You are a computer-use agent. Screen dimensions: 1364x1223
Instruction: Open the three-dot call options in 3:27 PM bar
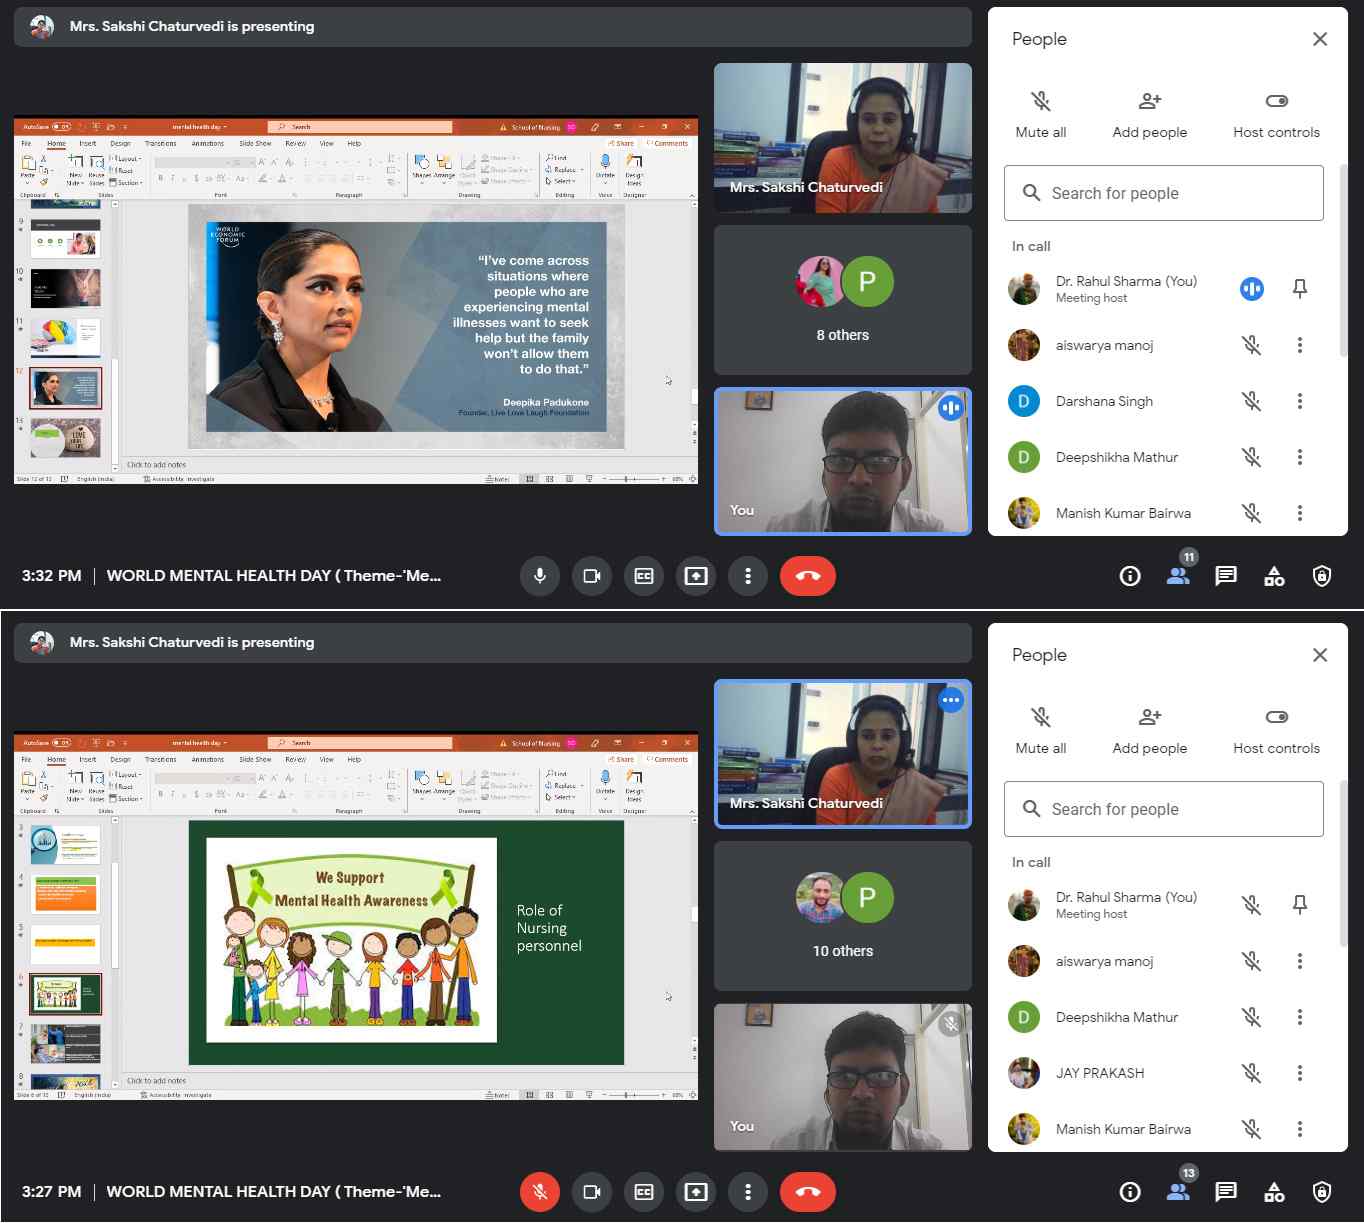pos(747,1192)
